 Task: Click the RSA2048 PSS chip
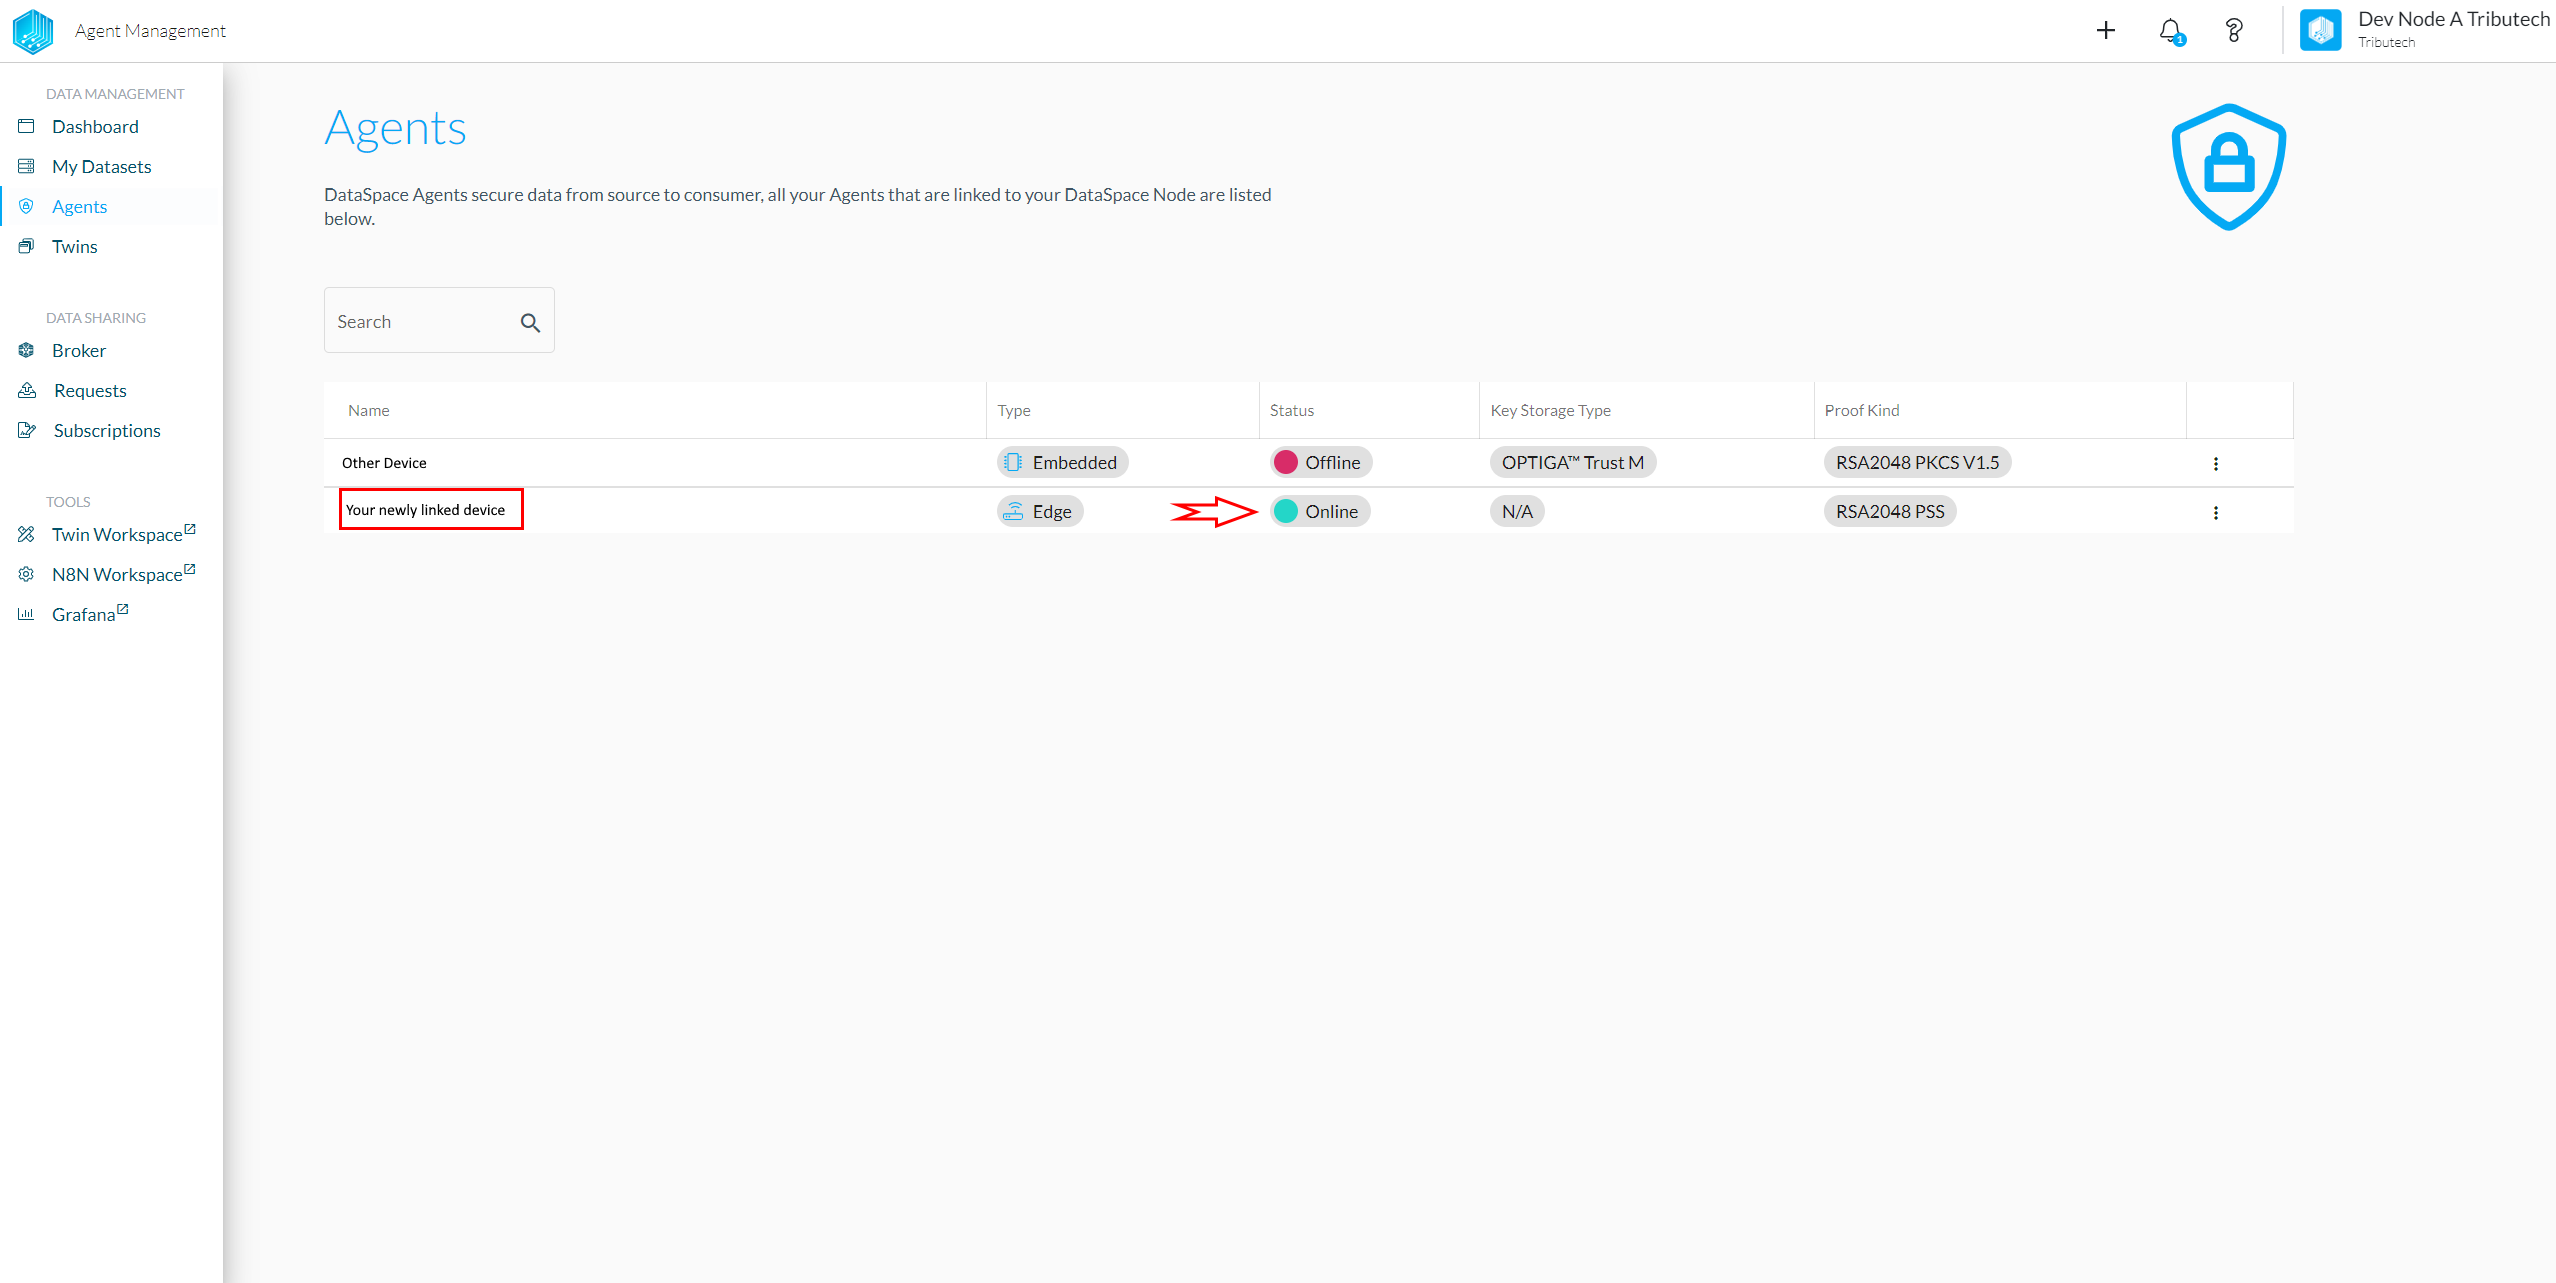click(x=1890, y=511)
